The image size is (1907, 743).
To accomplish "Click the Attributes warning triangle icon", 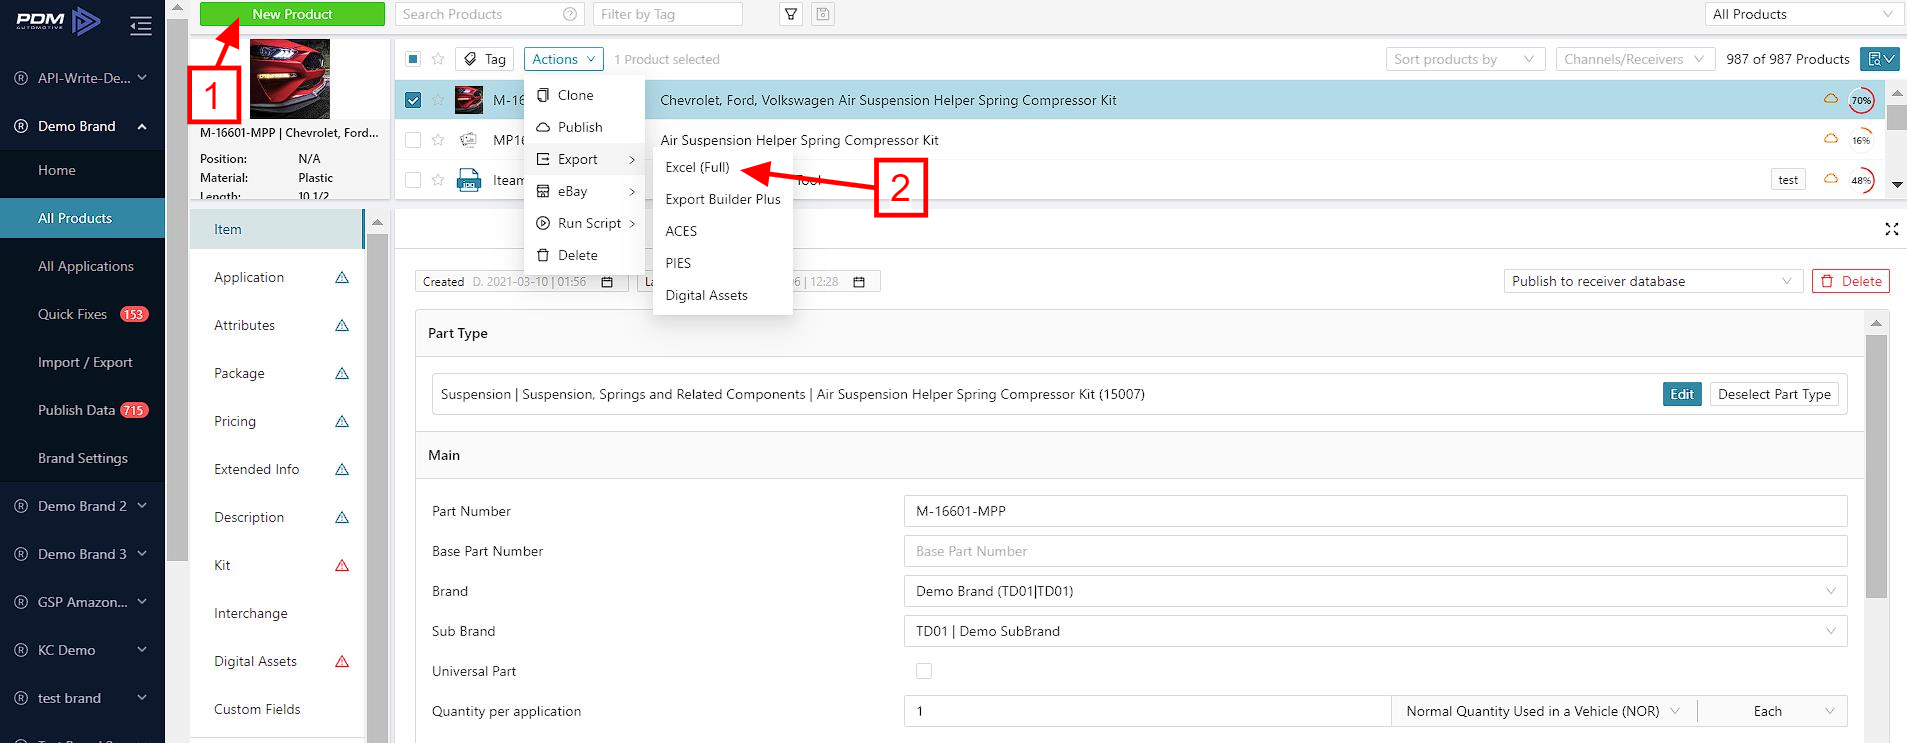I will click(342, 325).
